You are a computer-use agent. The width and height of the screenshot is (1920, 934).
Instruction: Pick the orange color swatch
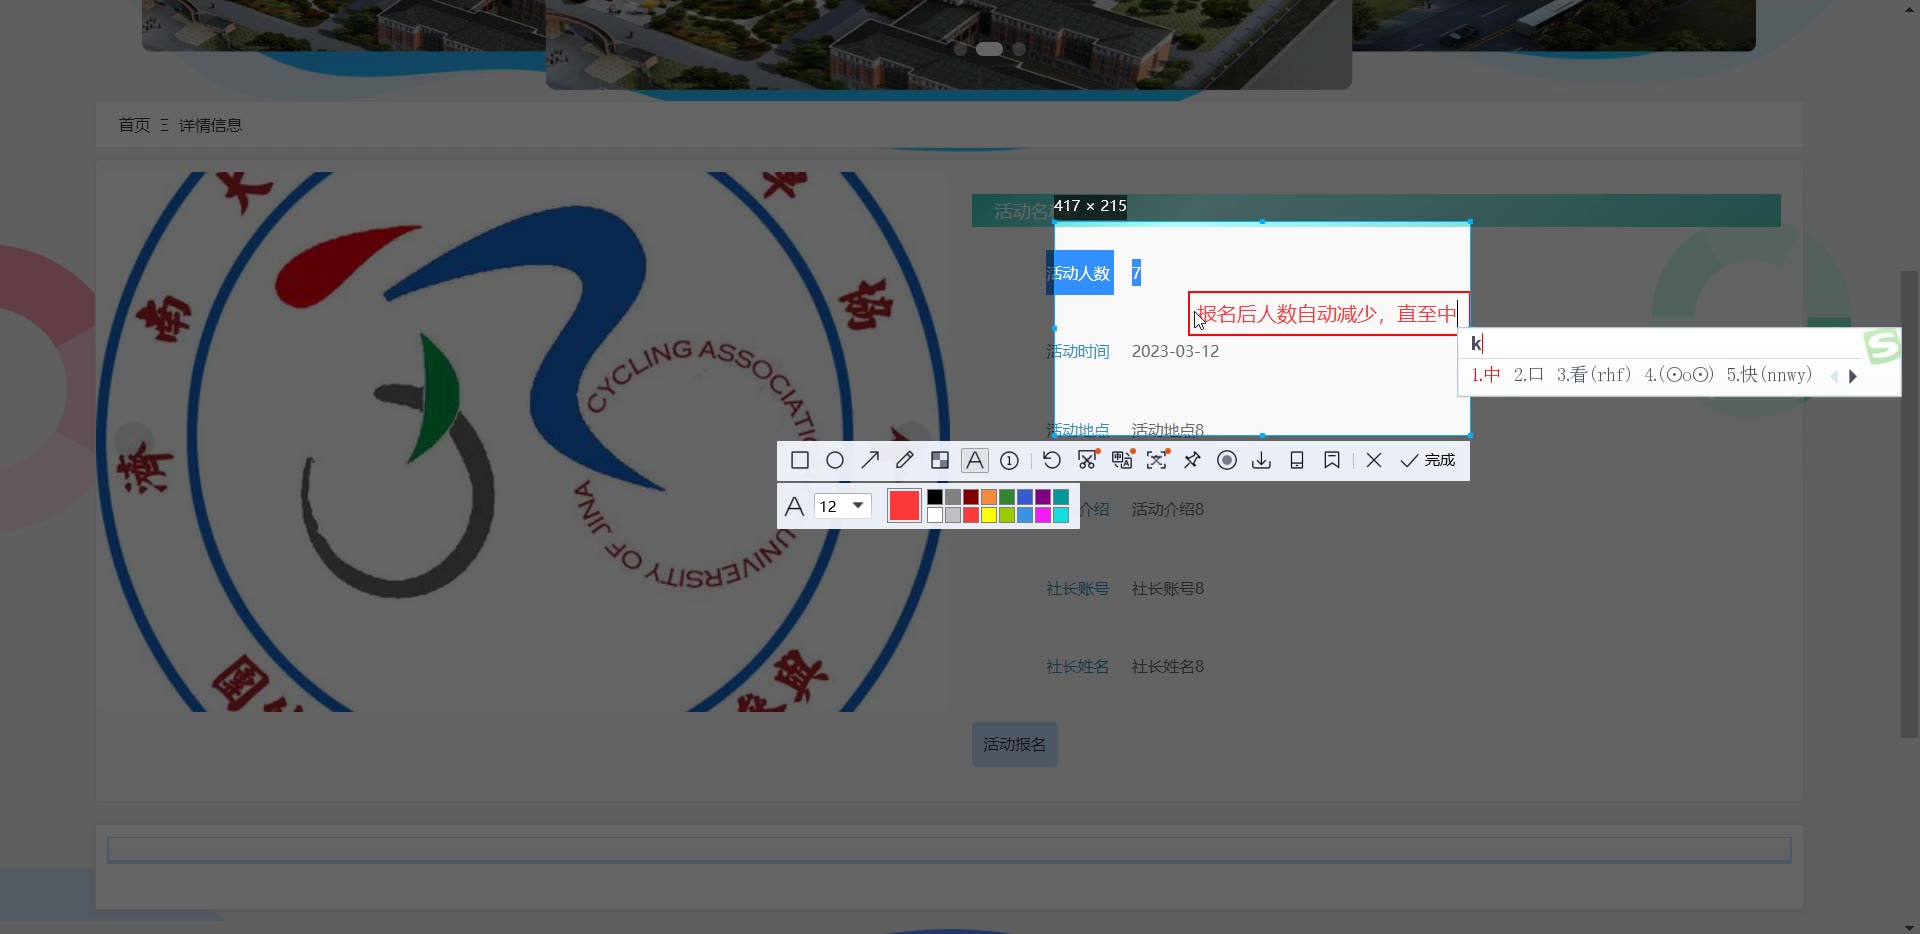coord(989,497)
